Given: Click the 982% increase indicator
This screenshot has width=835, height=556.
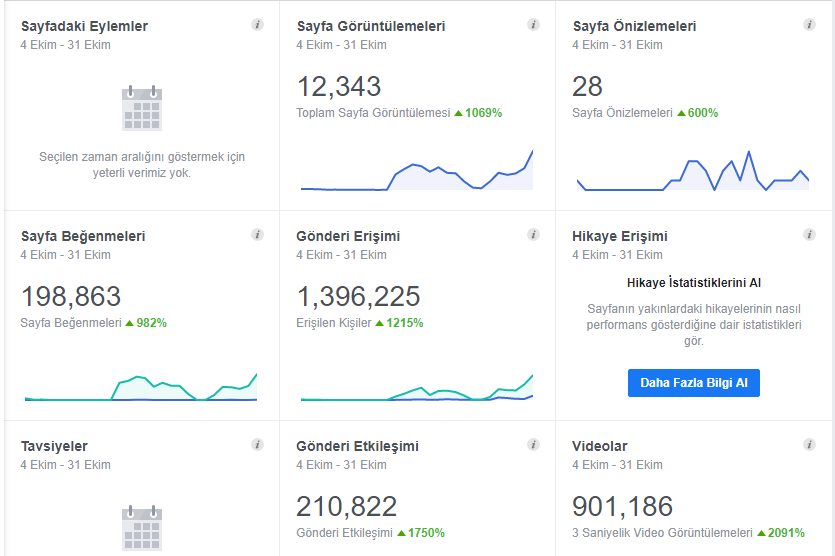Looking at the screenshot, I should [146, 323].
